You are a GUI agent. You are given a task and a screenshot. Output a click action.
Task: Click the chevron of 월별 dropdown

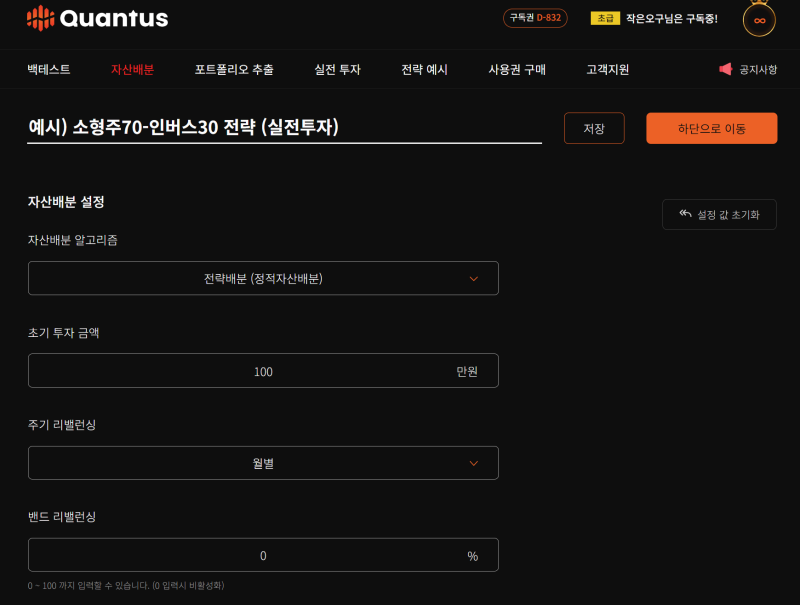pos(473,463)
